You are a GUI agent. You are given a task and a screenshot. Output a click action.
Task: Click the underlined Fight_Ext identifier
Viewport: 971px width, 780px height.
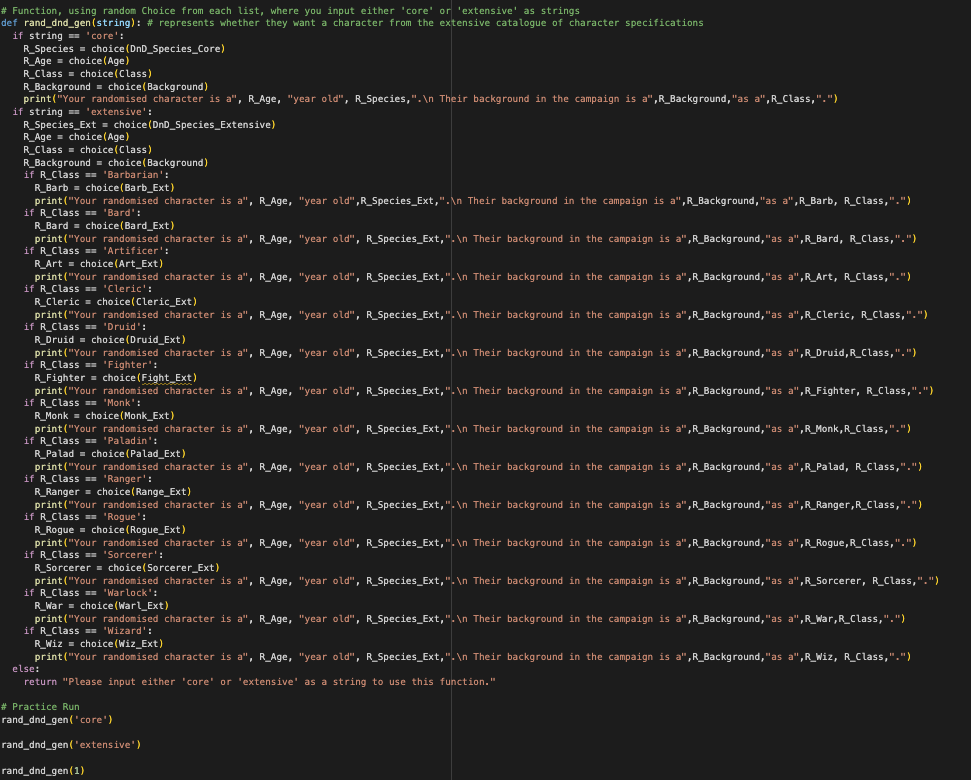(166, 378)
